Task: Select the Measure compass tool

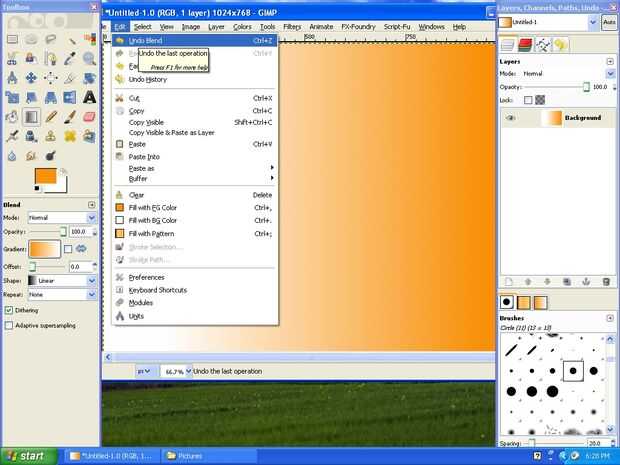Action: (12, 78)
